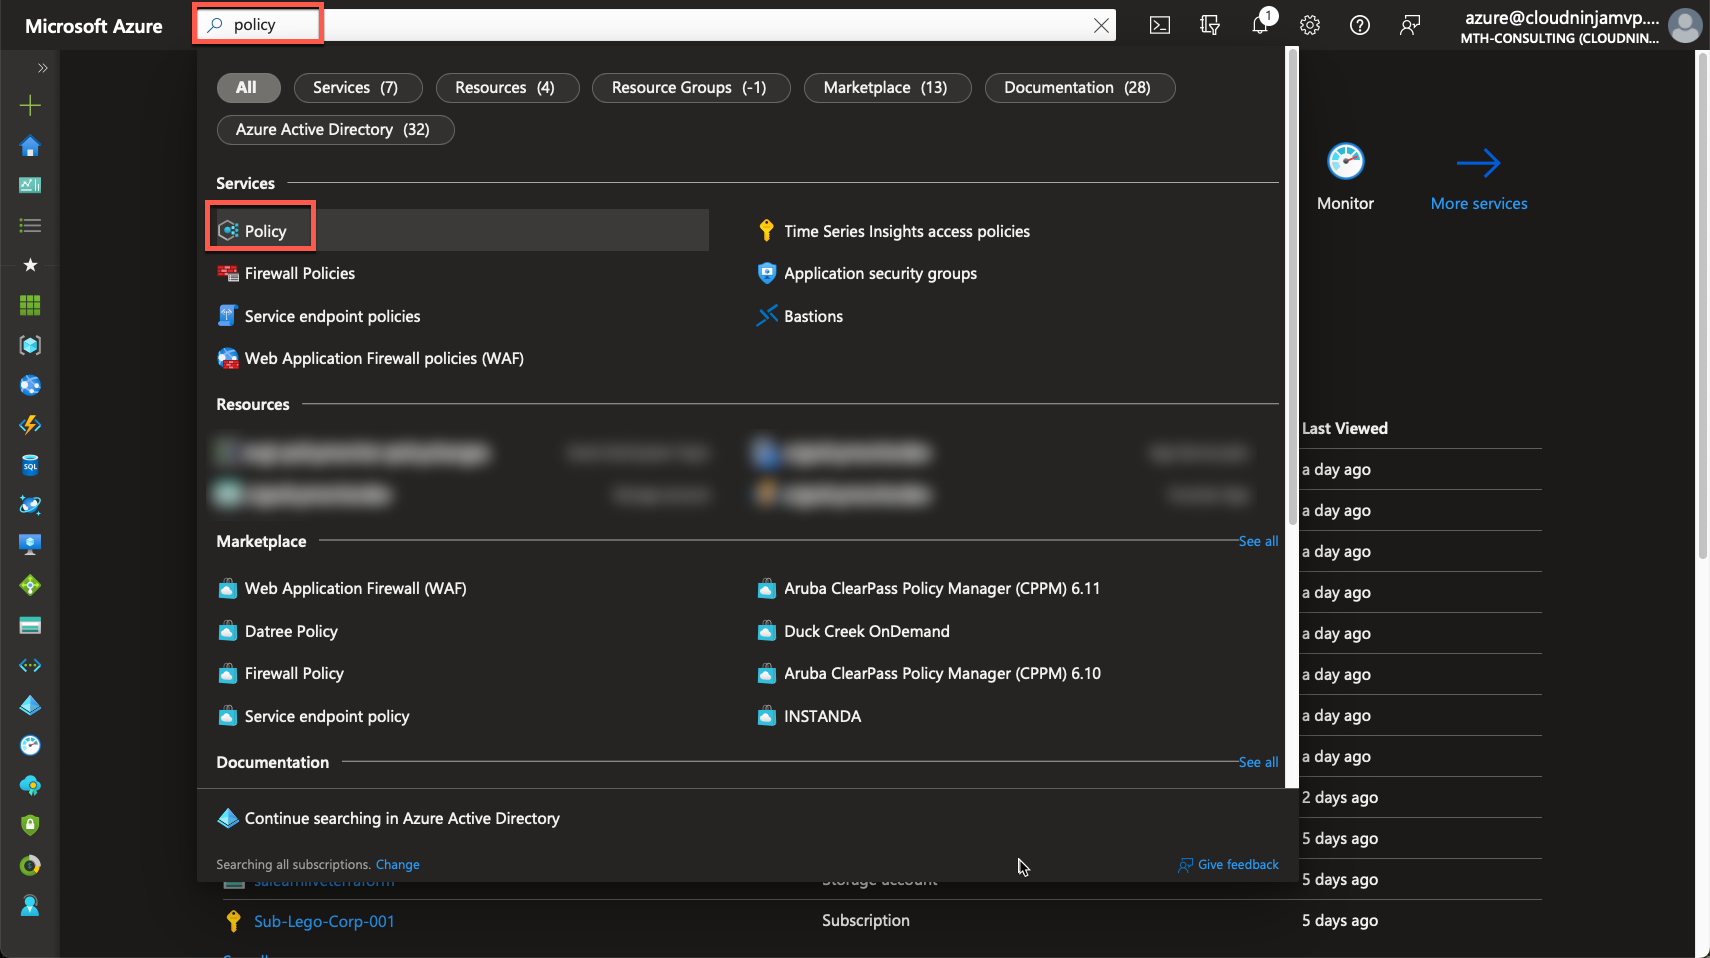This screenshot has height=958, width=1710.
Task: Expand the left sidebar with the chevrons
Action: tap(42, 68)
